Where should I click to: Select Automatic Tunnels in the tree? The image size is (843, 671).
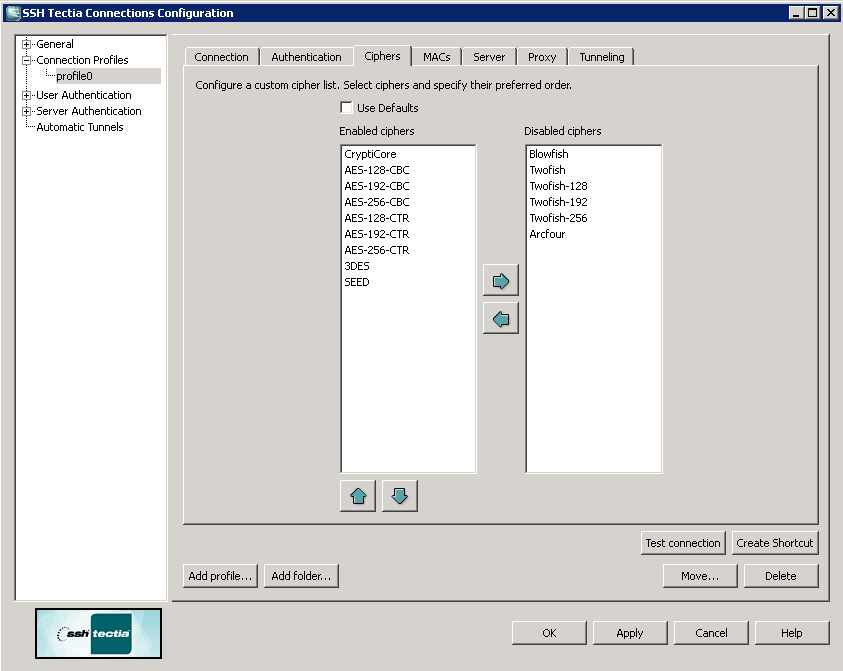click(x=80, y=127)
